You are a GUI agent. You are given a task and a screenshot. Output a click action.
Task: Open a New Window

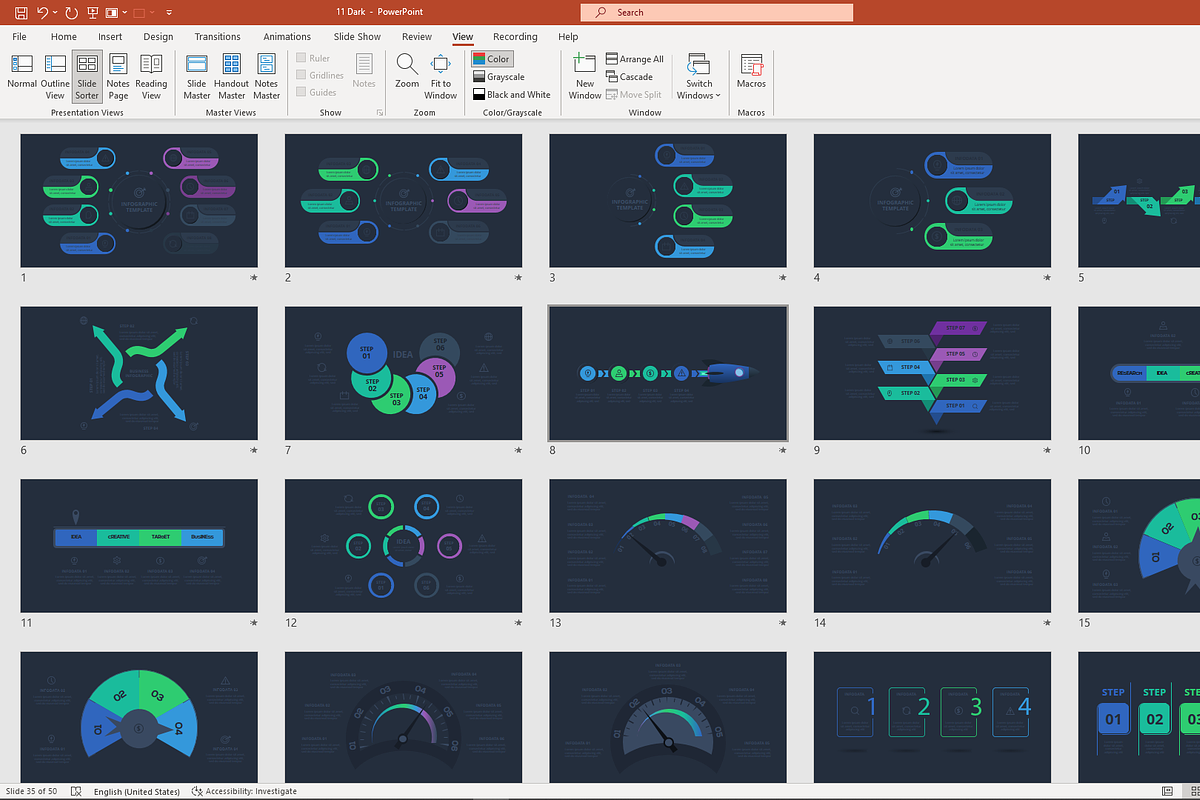coord(585,76)
